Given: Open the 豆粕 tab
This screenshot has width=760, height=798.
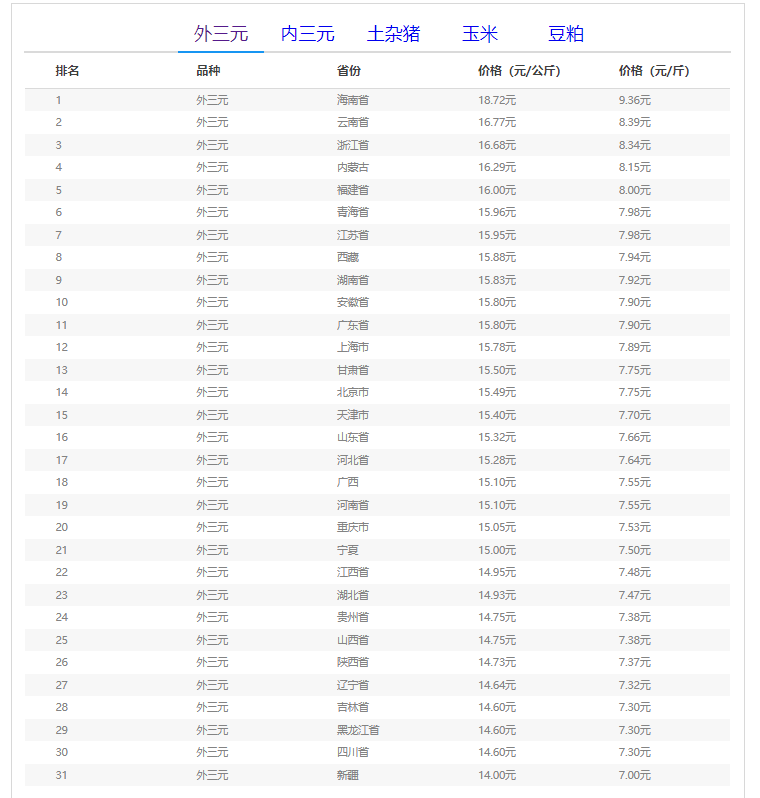Looking at the screenshot, I should pos(566,34).
